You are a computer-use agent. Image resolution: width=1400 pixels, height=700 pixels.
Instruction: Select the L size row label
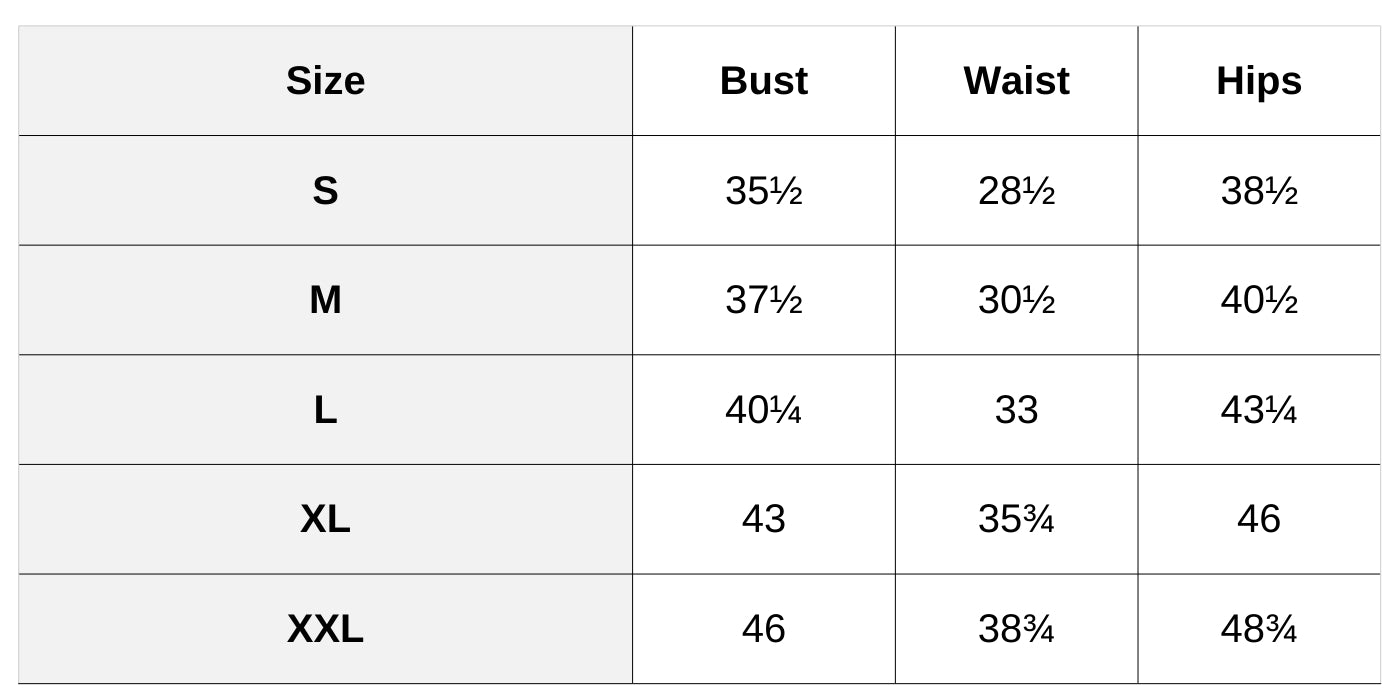tap(325, 410)
